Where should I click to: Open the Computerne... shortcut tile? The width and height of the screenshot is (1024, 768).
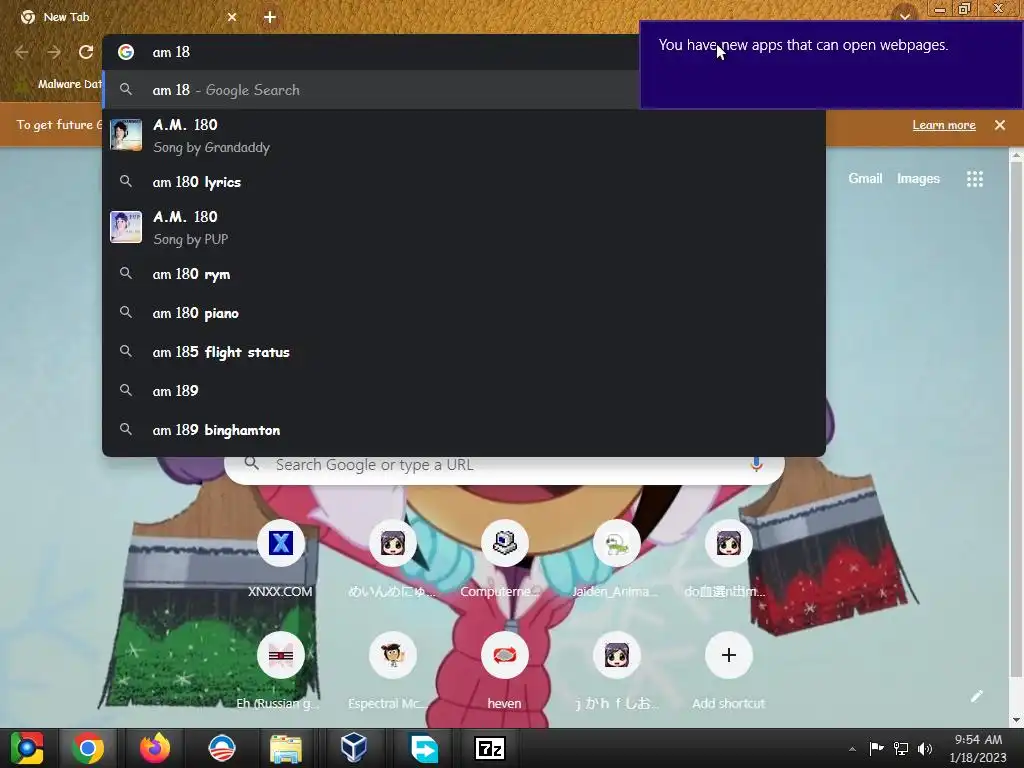[504, 559]
